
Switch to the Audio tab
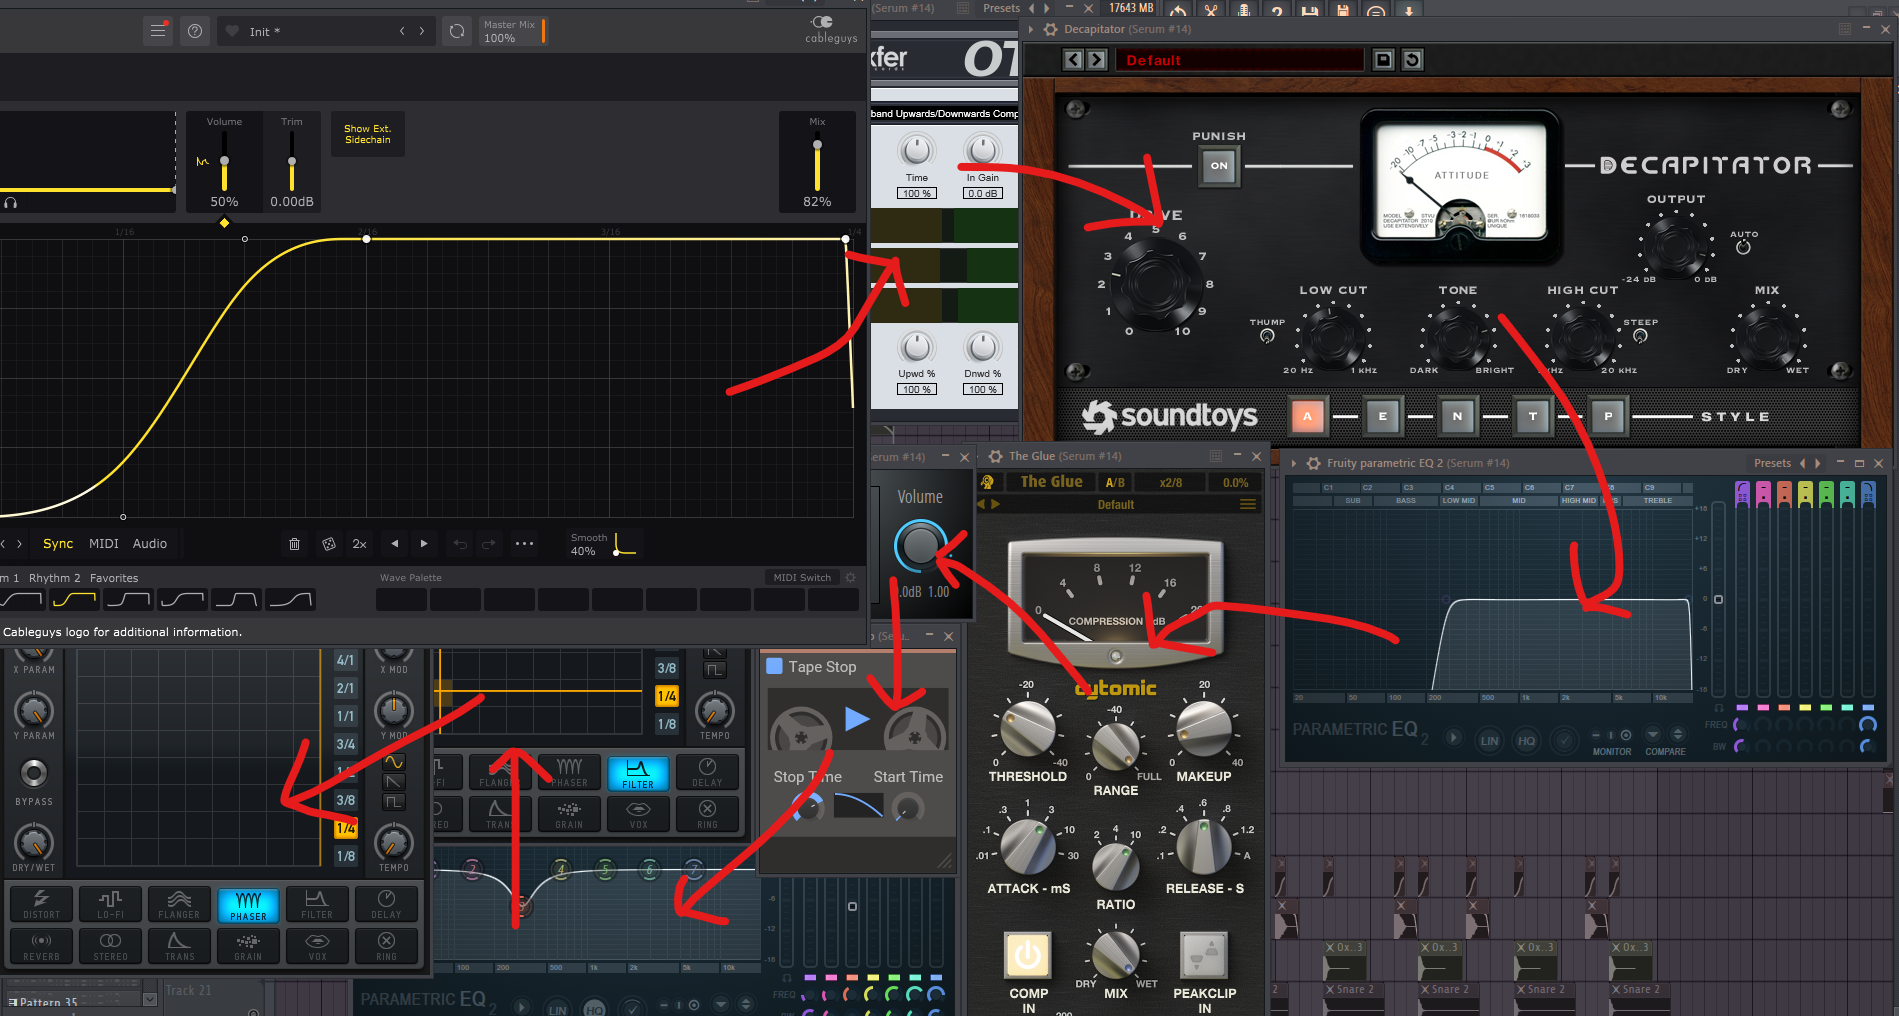[150, 544]
